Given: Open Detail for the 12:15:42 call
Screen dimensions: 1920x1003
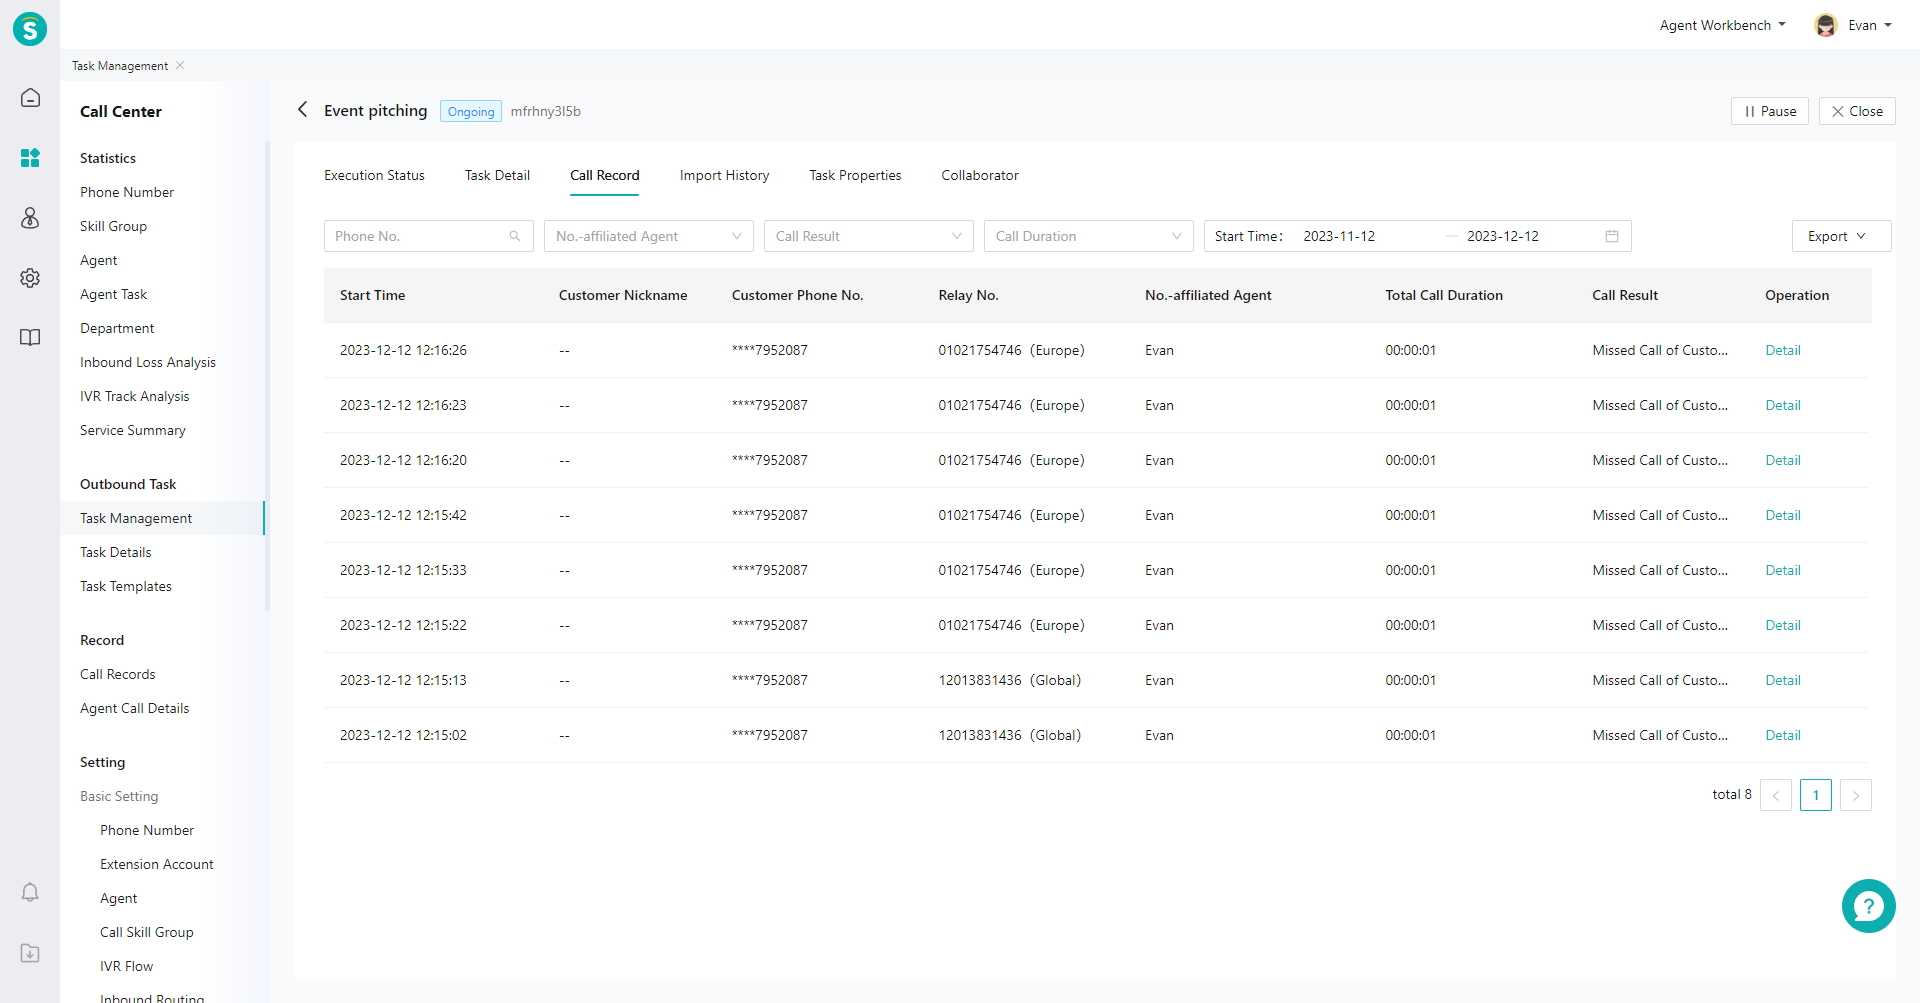Looking at the screenshot, I should [1782, 515].
